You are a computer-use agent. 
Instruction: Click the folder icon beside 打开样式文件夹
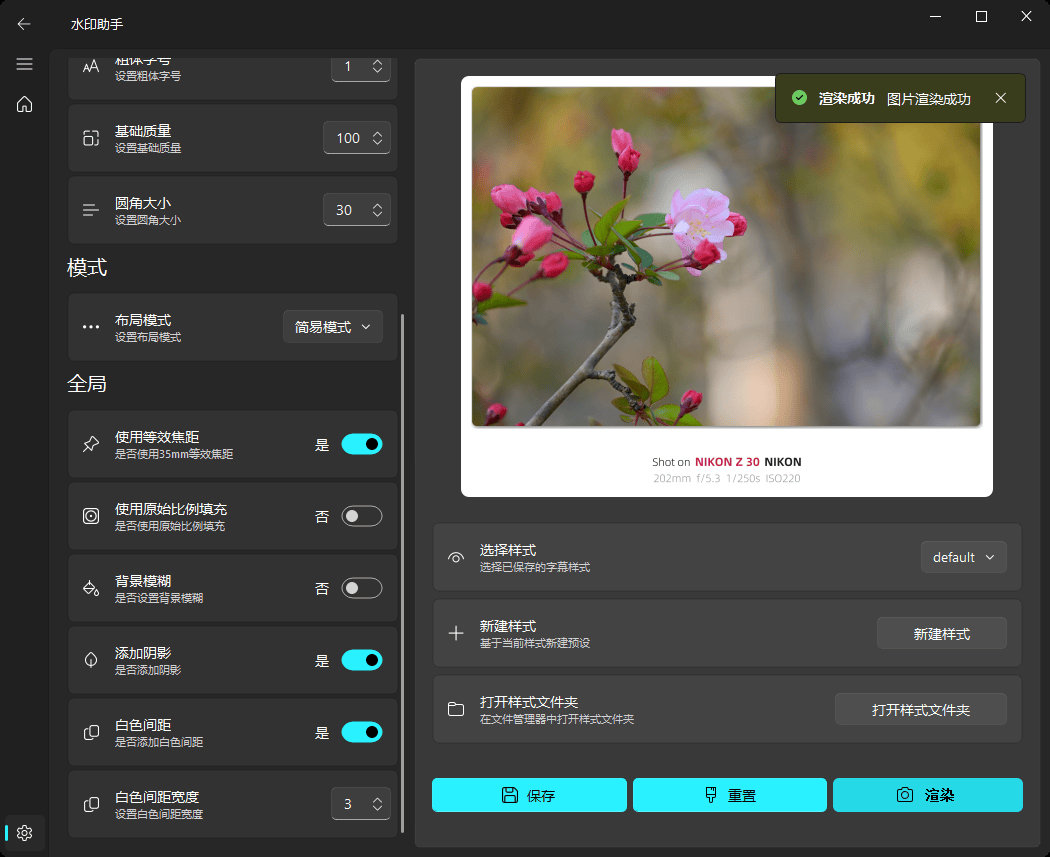(456, 709)
